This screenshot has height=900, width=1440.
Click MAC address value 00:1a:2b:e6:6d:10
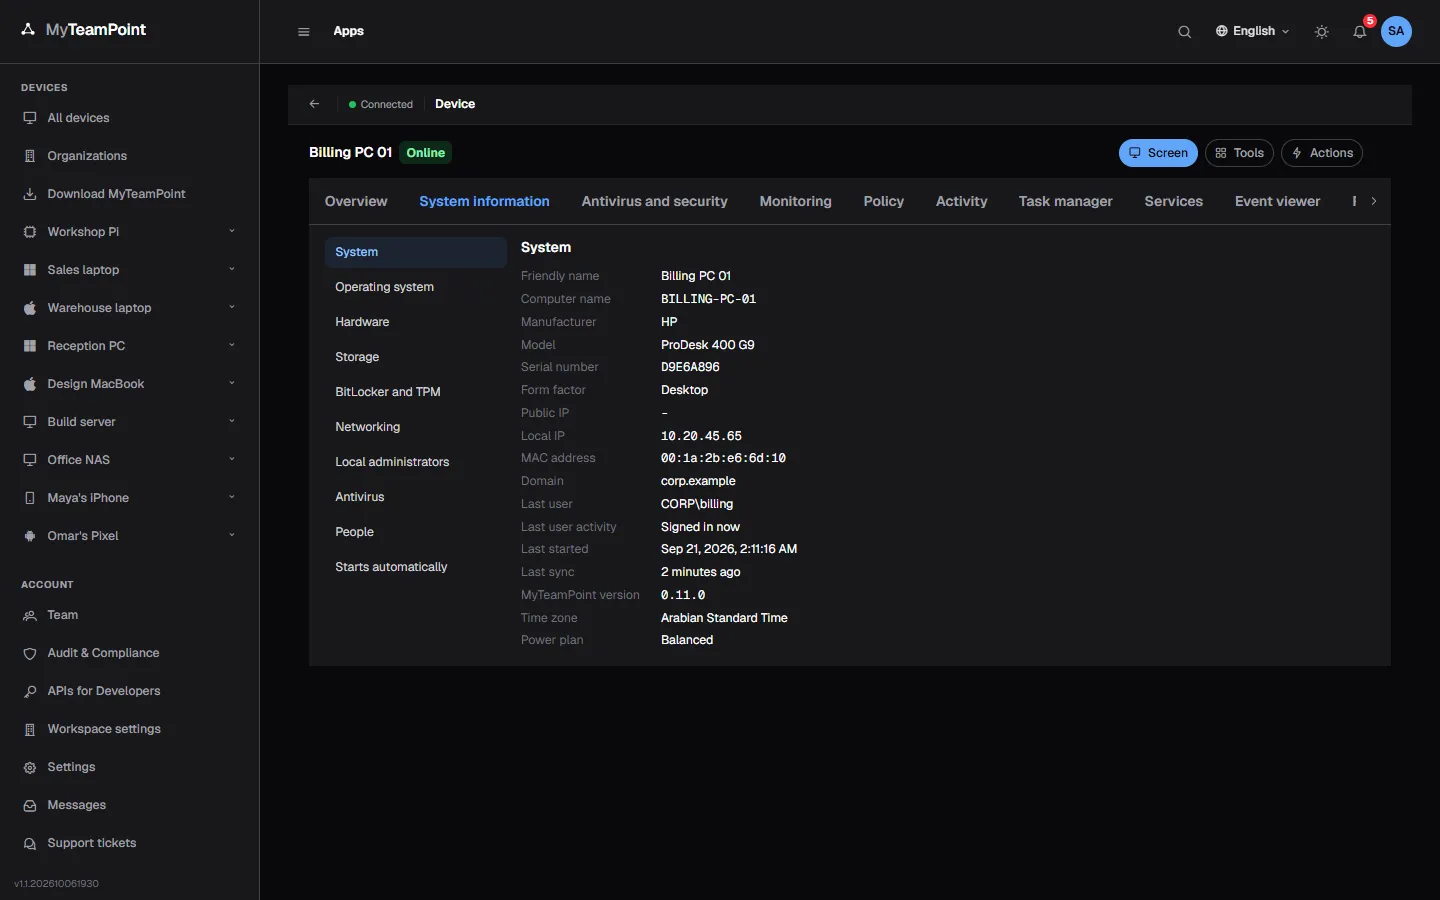pyautogui.click(x=723, y=458)
